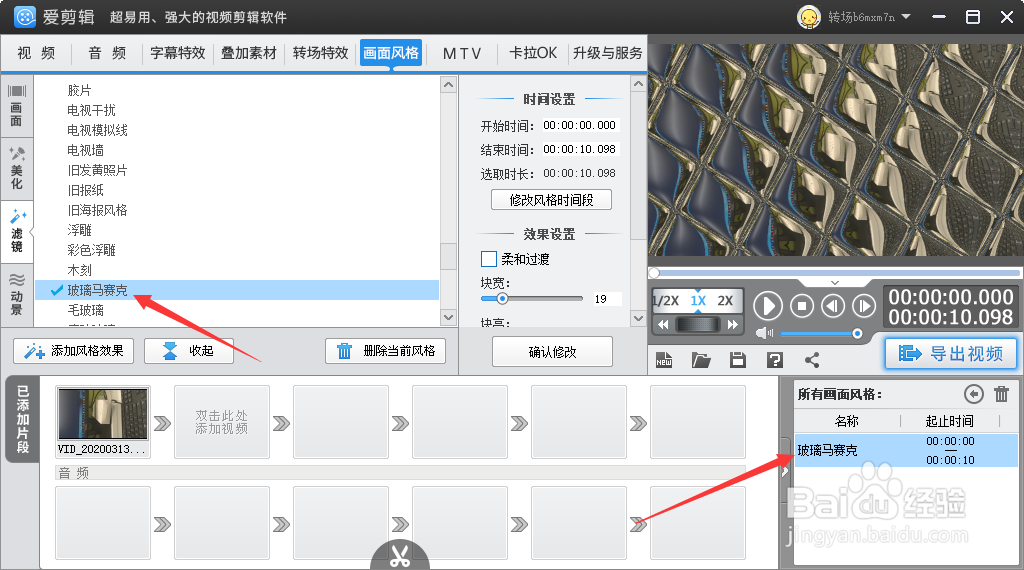This screenshot has height=570, width=1024.
Task: Step to next frame
Action: pos(864,306)
